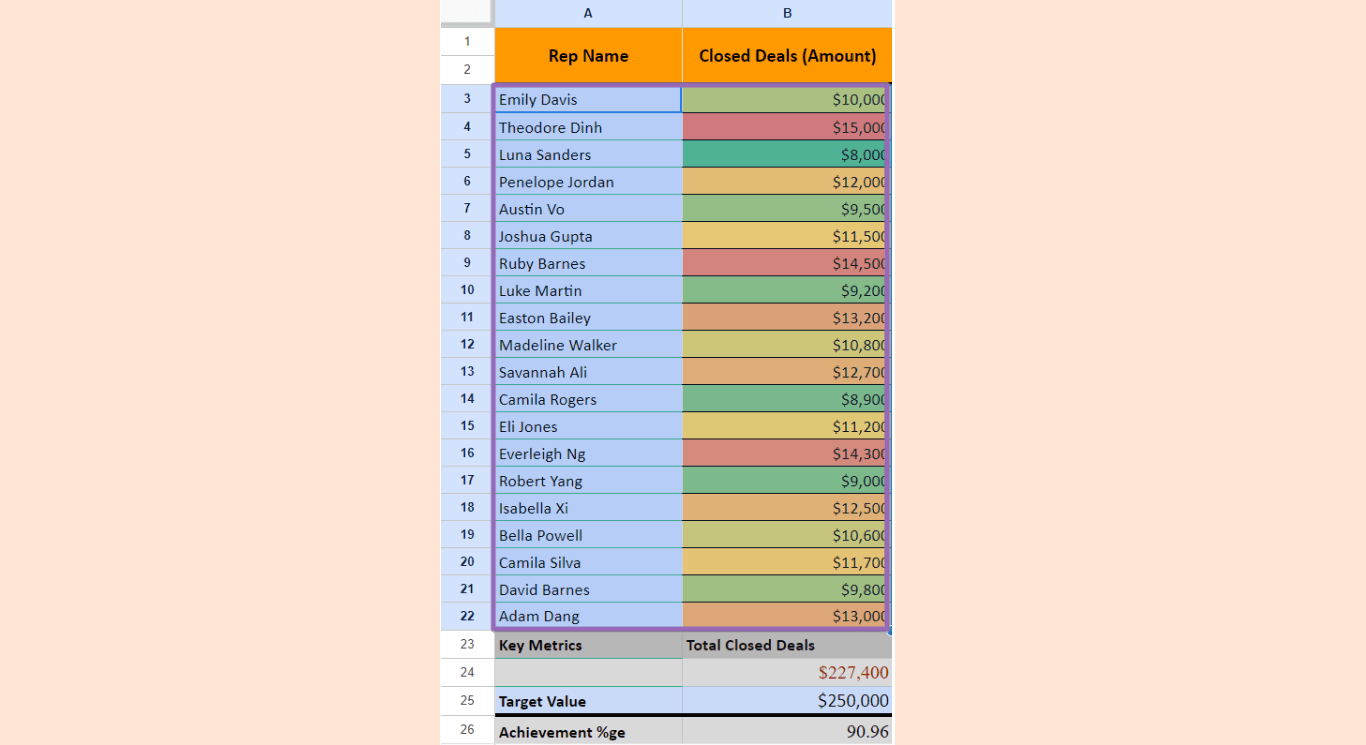The height and width of the screenshot is (745, 1366).
Task: Click the $8,900 amount cell
Action: tap(786, 399)
